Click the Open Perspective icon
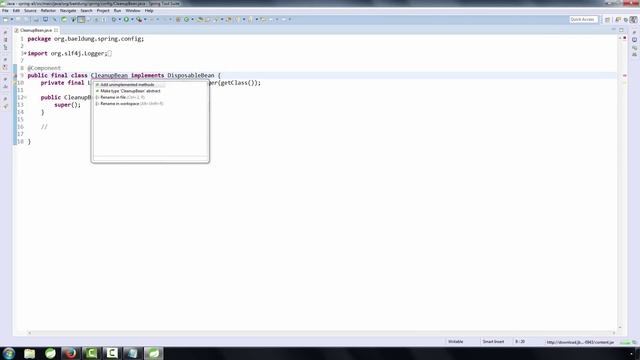This screenshot has height=360, width=640. [607, 20]
